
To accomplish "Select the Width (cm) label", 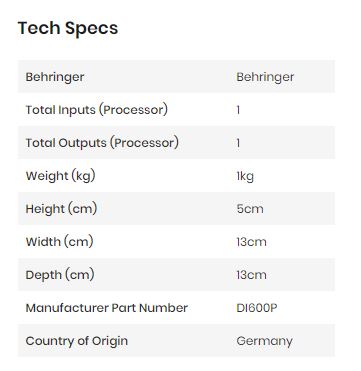I will (x=59, y=242).
